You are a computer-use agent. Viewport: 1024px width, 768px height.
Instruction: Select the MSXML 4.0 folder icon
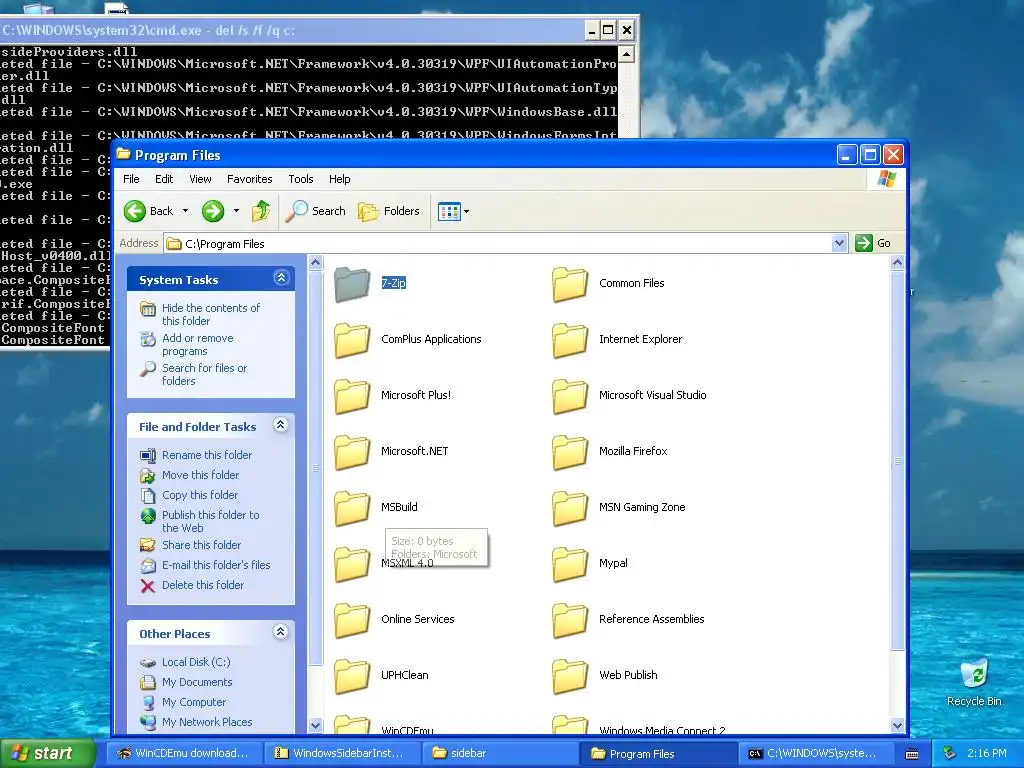tap(352, 564)
